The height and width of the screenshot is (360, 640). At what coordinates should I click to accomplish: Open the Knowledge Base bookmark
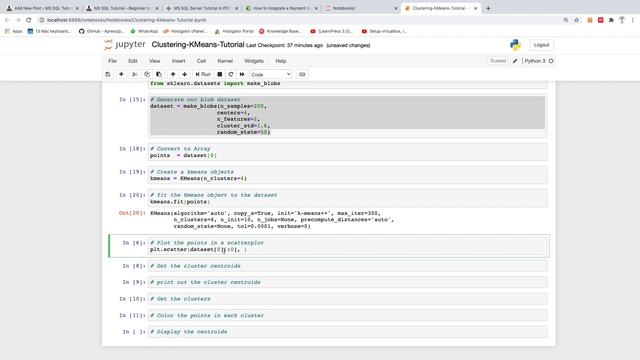280,31
